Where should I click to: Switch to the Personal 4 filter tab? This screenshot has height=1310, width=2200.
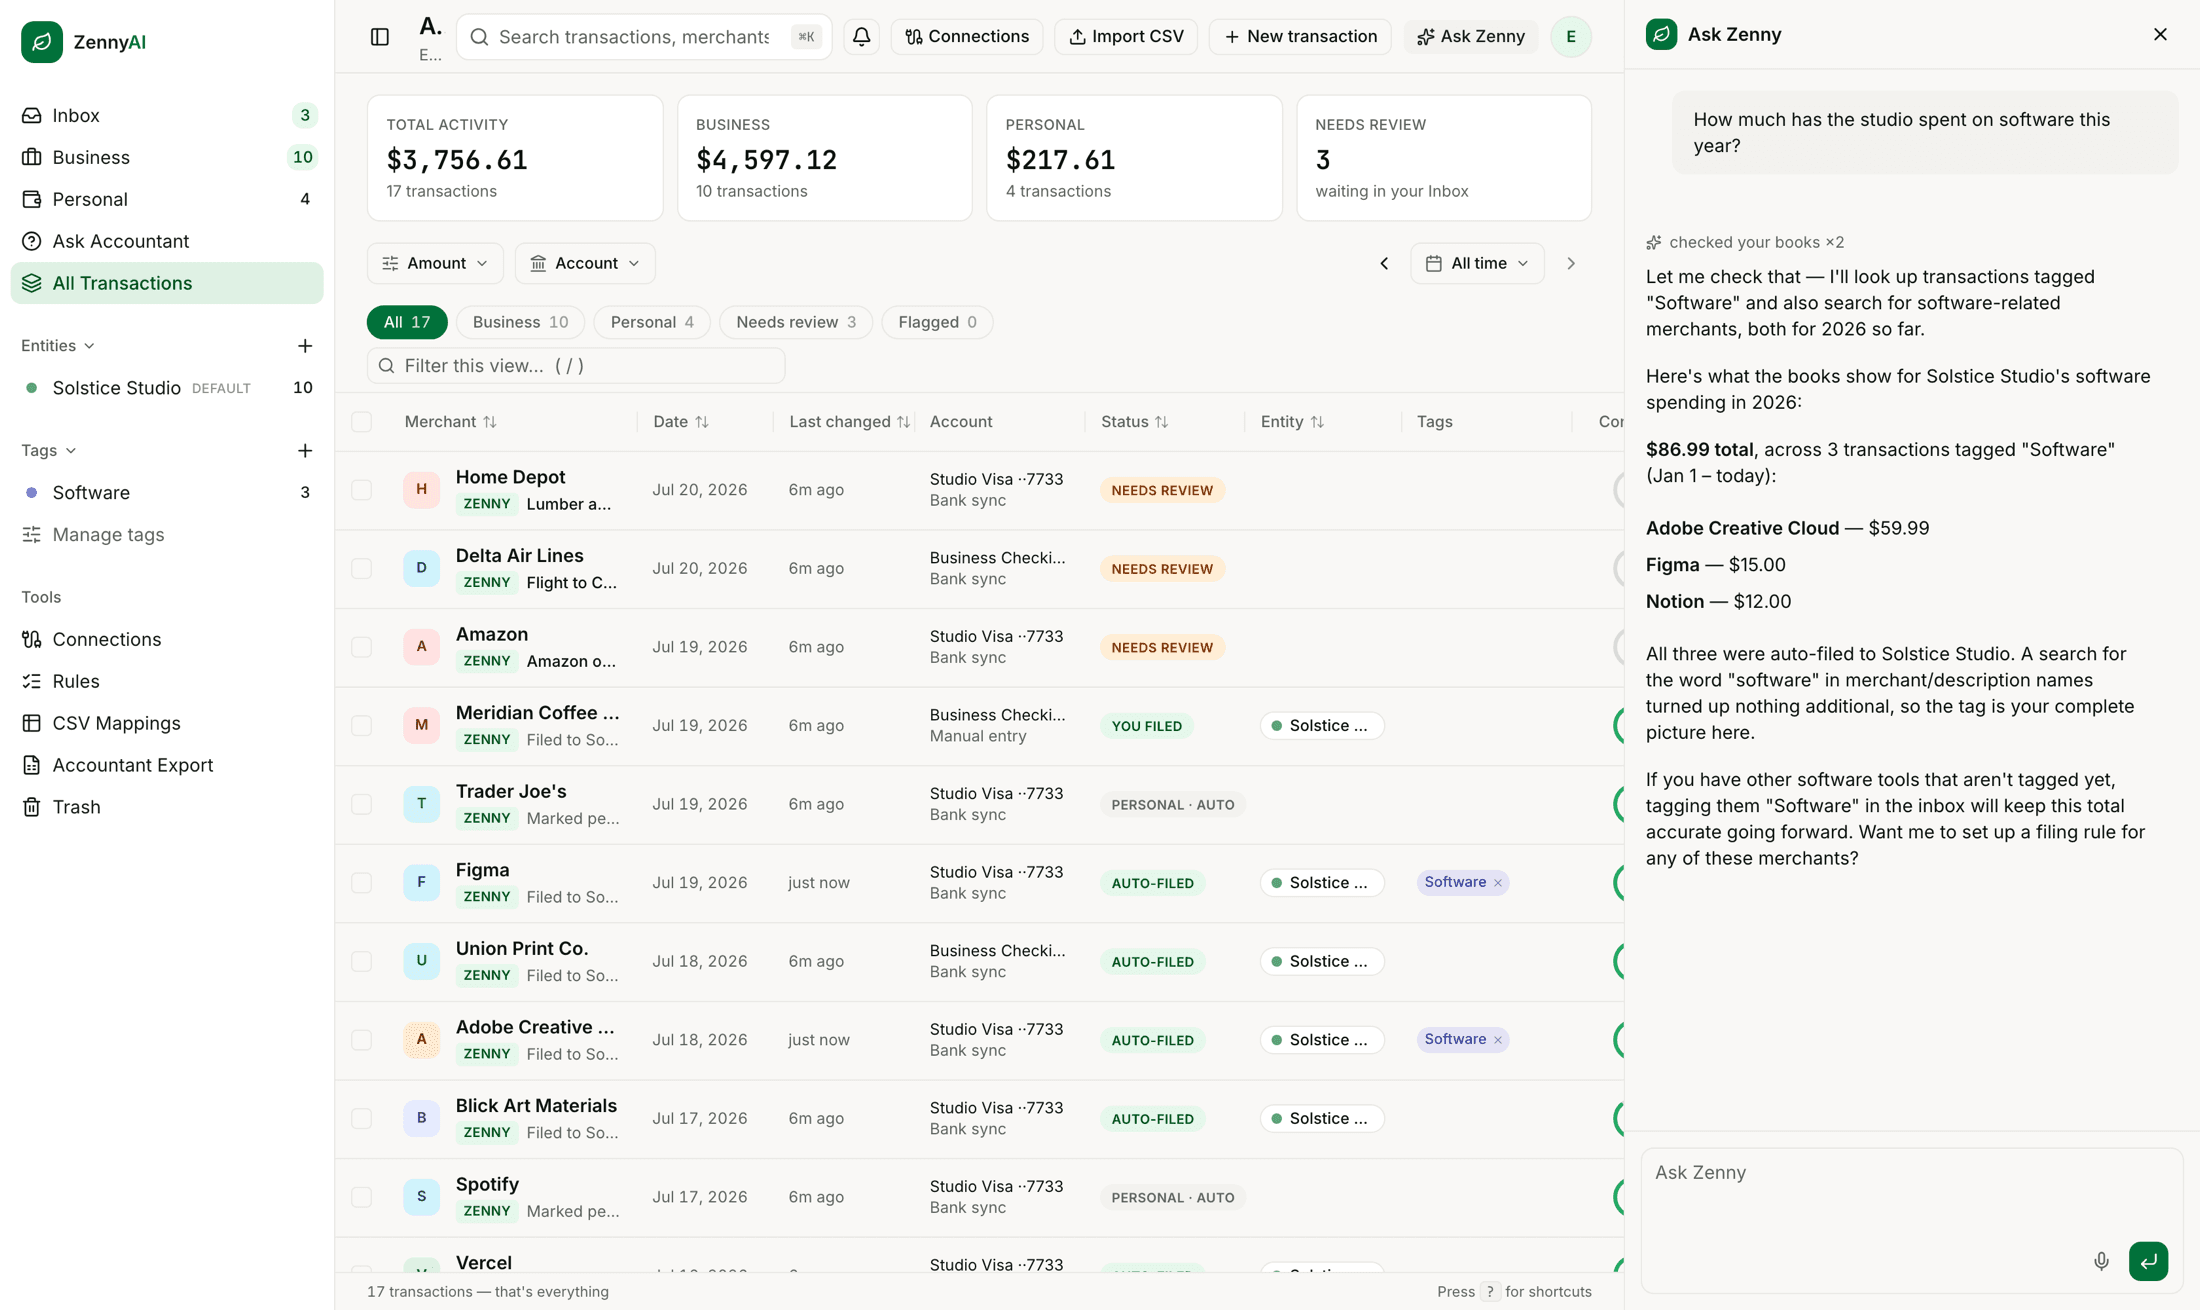click(x=652, y=322)
